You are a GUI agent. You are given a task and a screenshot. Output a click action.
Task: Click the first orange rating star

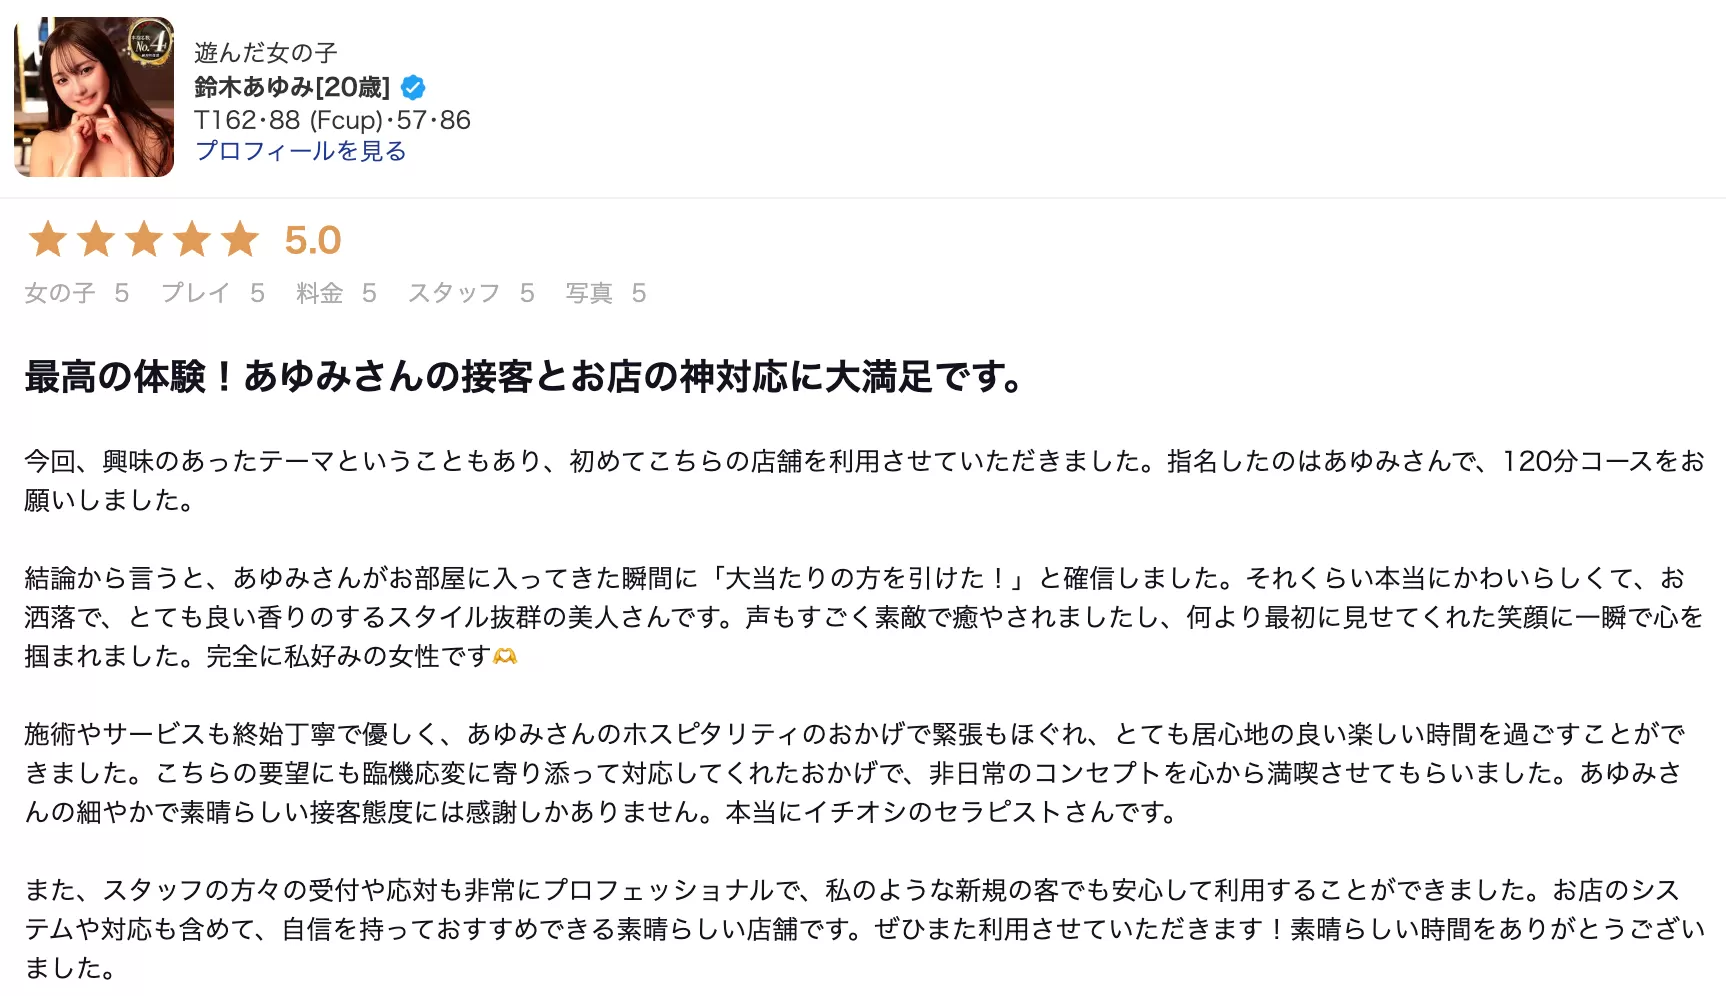(47, 240)
